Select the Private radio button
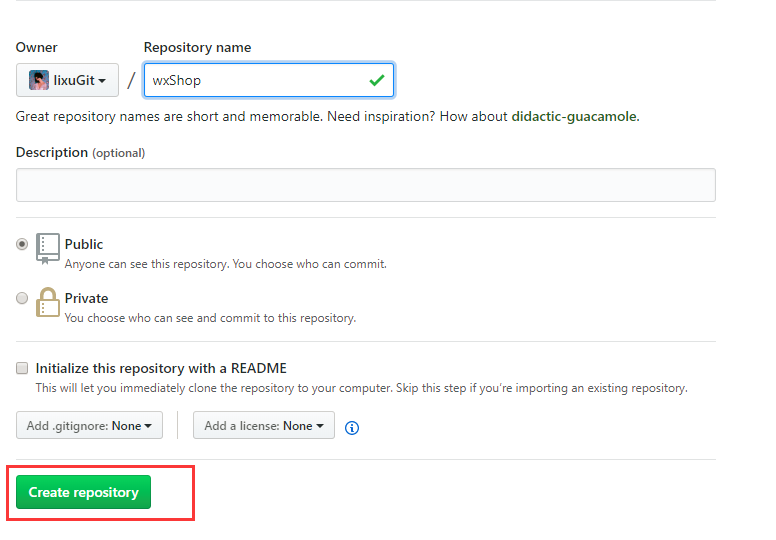This screenshot has height=540, width=776. point(22,298)
